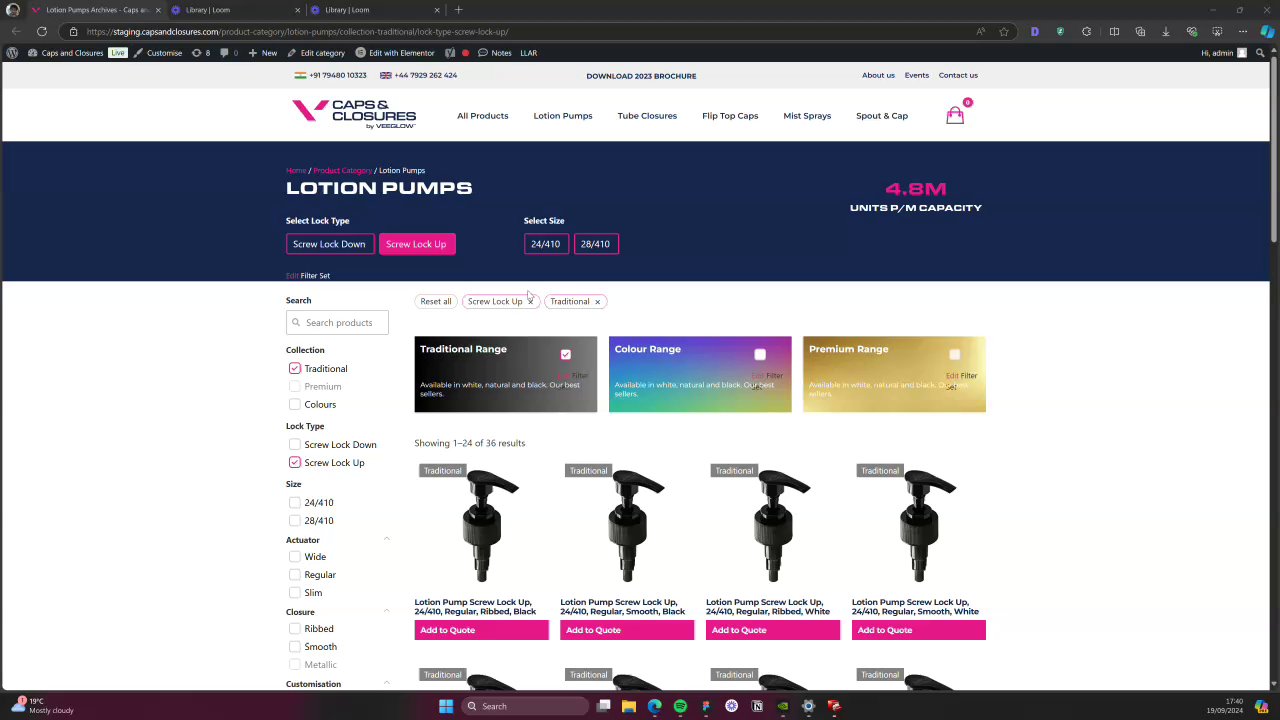Collapse the Closure filter section

point(387,612)
